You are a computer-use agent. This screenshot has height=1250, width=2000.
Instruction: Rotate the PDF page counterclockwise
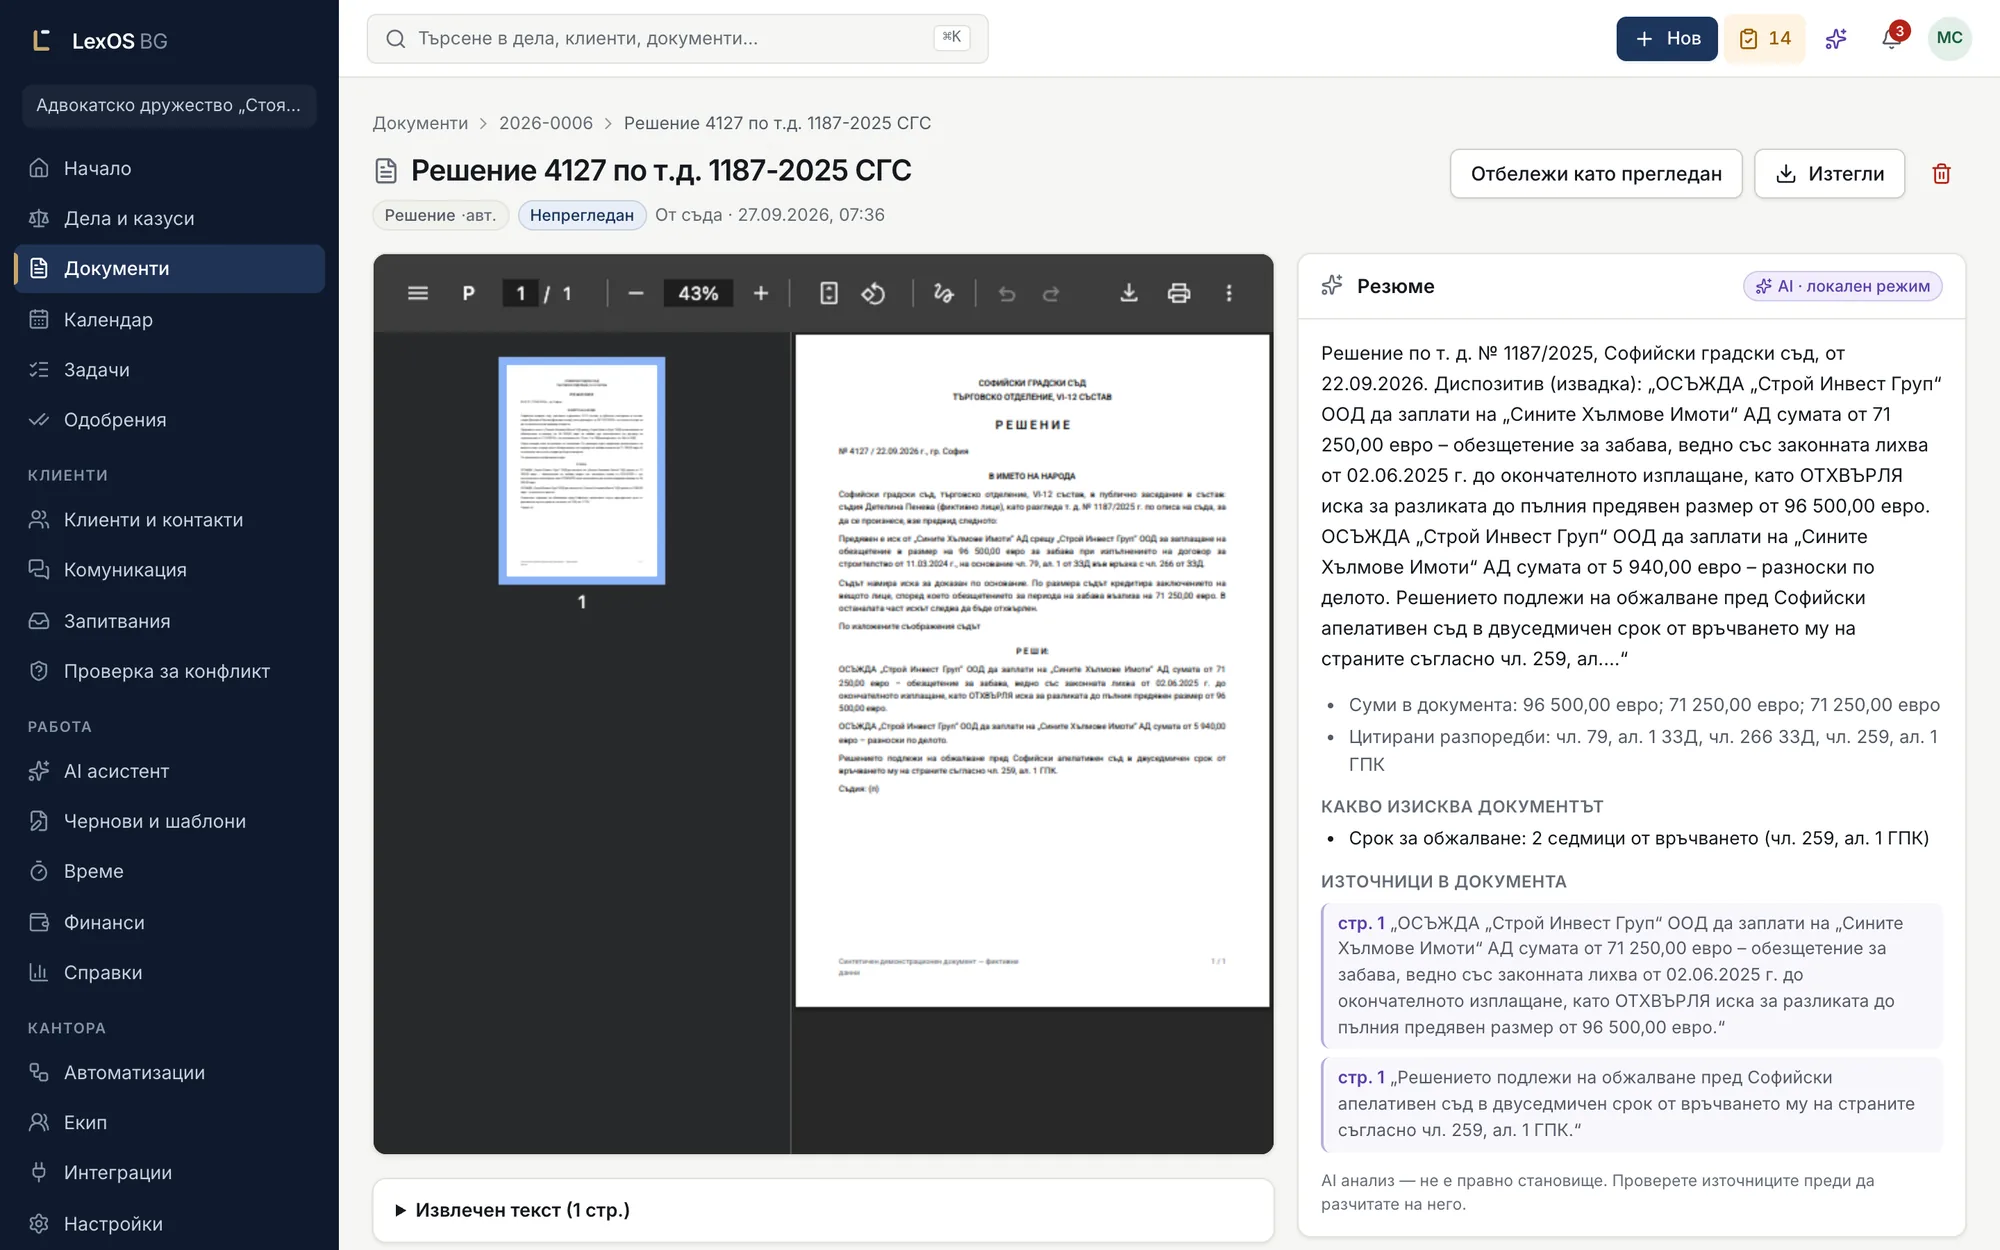874,293
